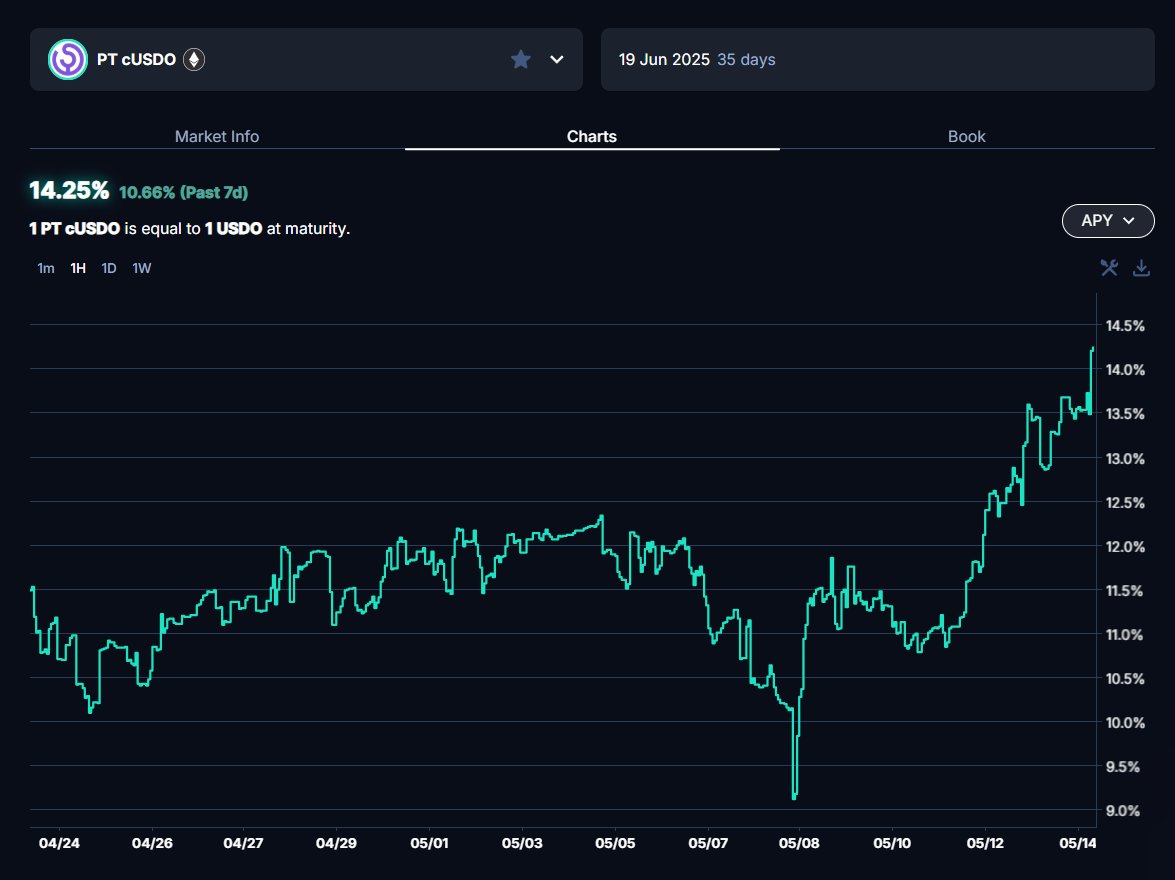
Task: Click the 04/27 date axis label
Action: tap(244, 843)
